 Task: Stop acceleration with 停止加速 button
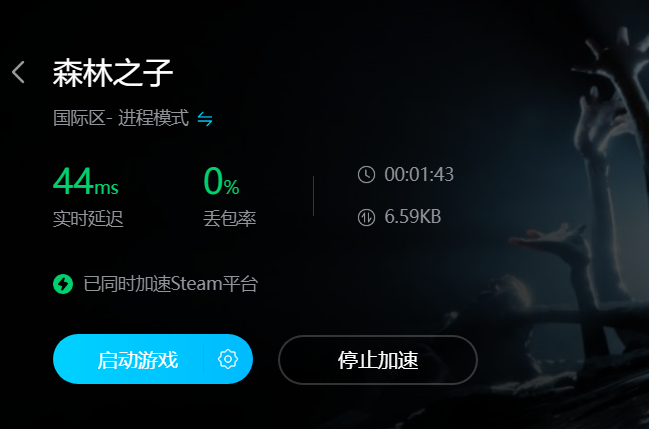click(378, 360)
